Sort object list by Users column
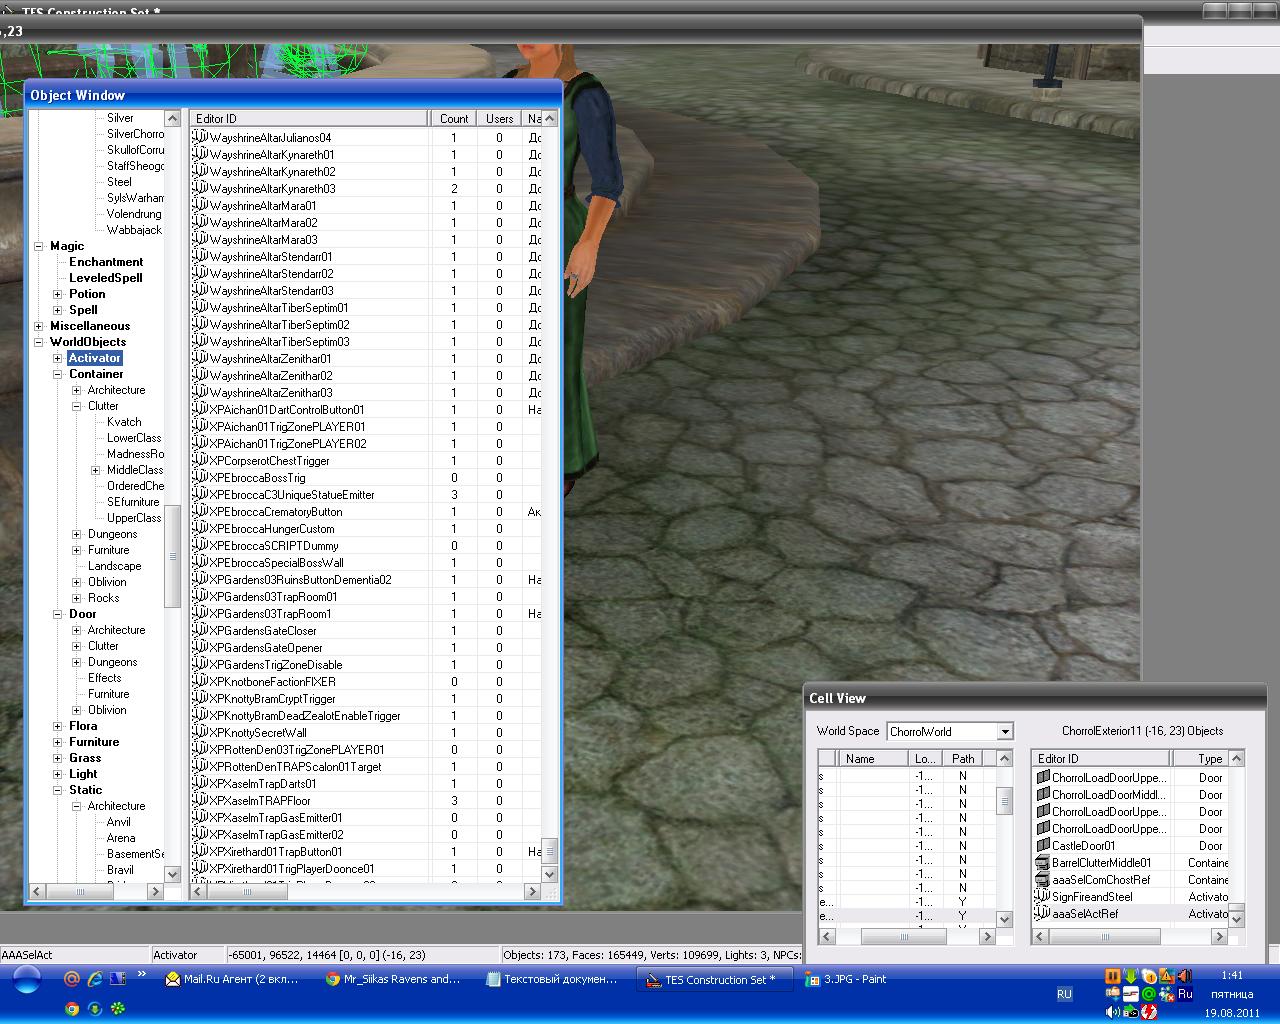 click(x=499, y=118)
